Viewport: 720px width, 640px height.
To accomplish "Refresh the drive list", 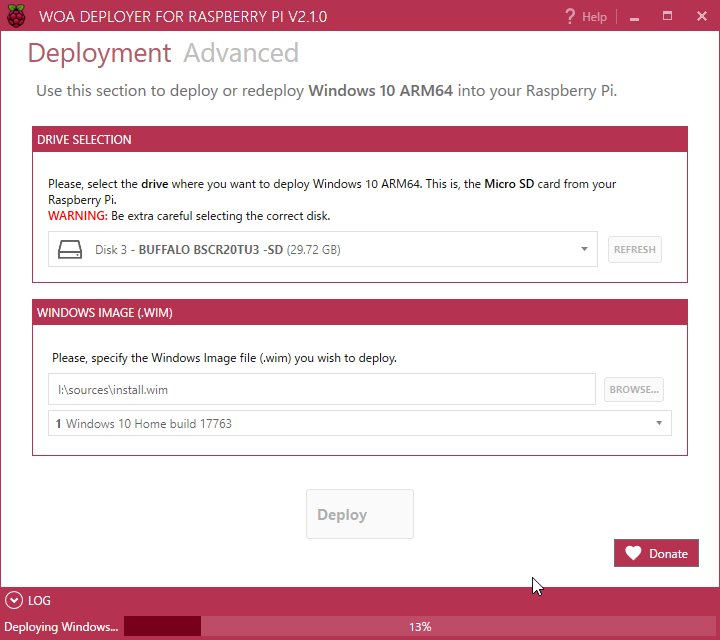I will click(635, 250).
